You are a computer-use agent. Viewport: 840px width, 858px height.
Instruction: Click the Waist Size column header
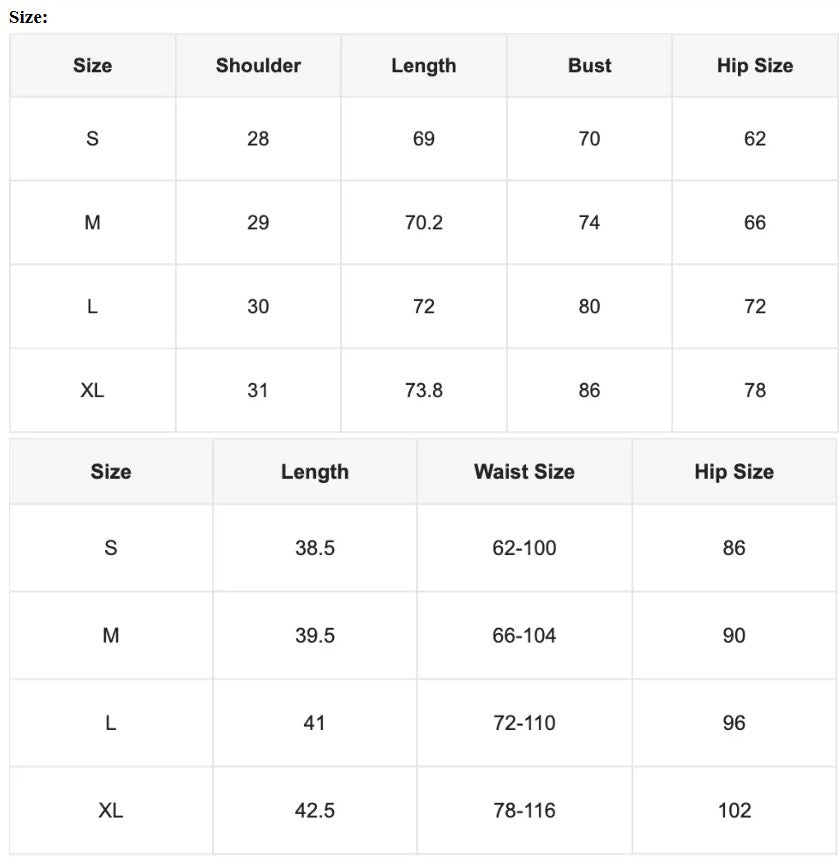point(524,472)
